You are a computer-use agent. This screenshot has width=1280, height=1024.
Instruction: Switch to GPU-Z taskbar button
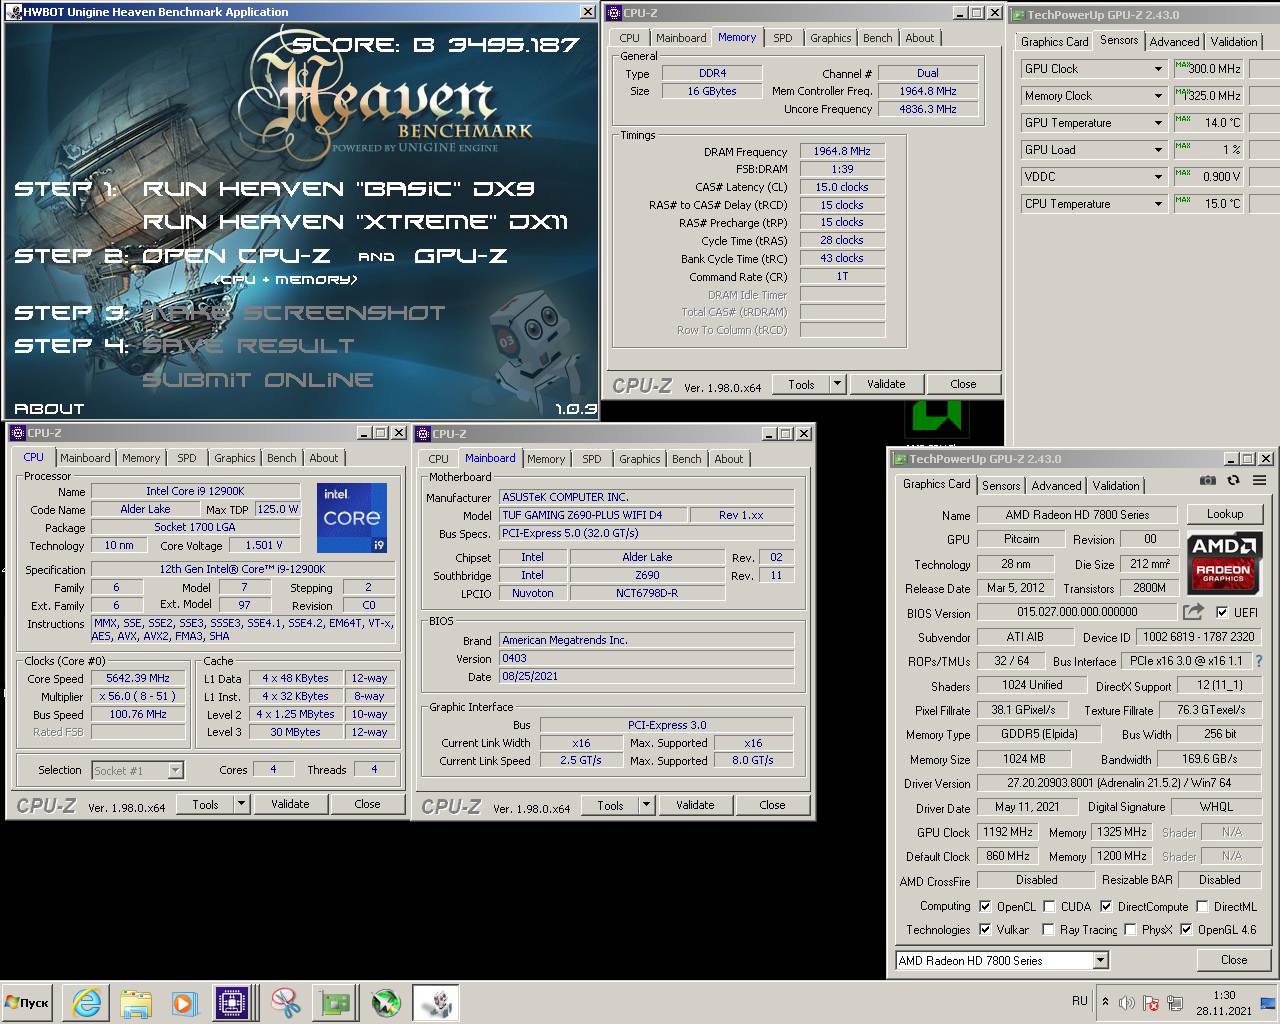[335, 1002]
